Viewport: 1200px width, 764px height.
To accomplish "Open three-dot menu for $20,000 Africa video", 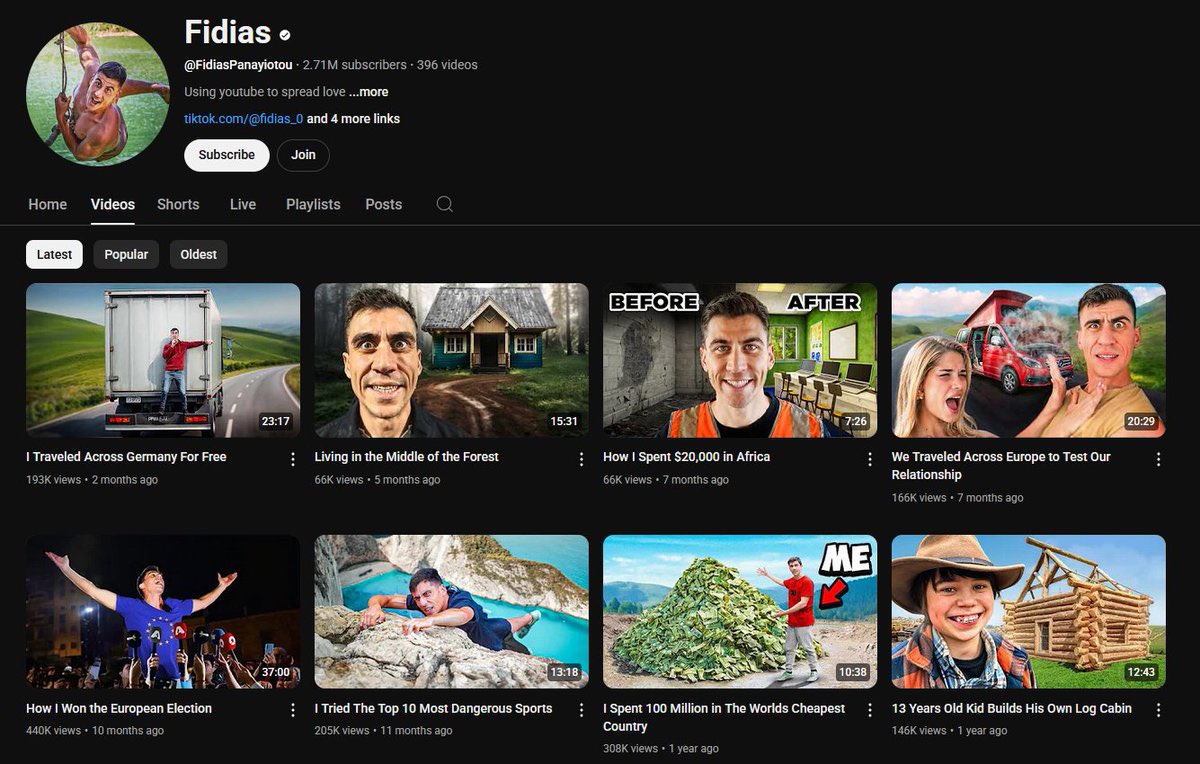I will 870,459.
